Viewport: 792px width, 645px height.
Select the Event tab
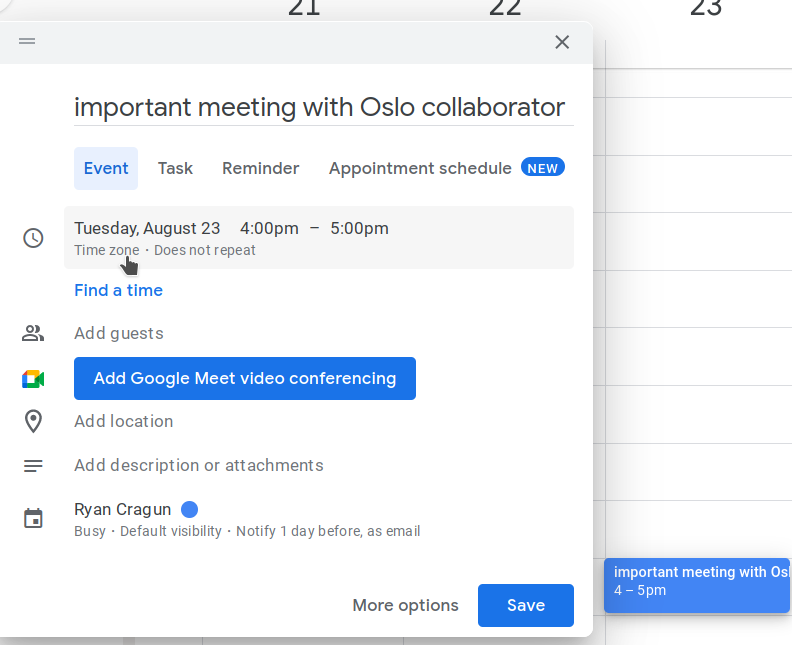click(x=106, y=168)
